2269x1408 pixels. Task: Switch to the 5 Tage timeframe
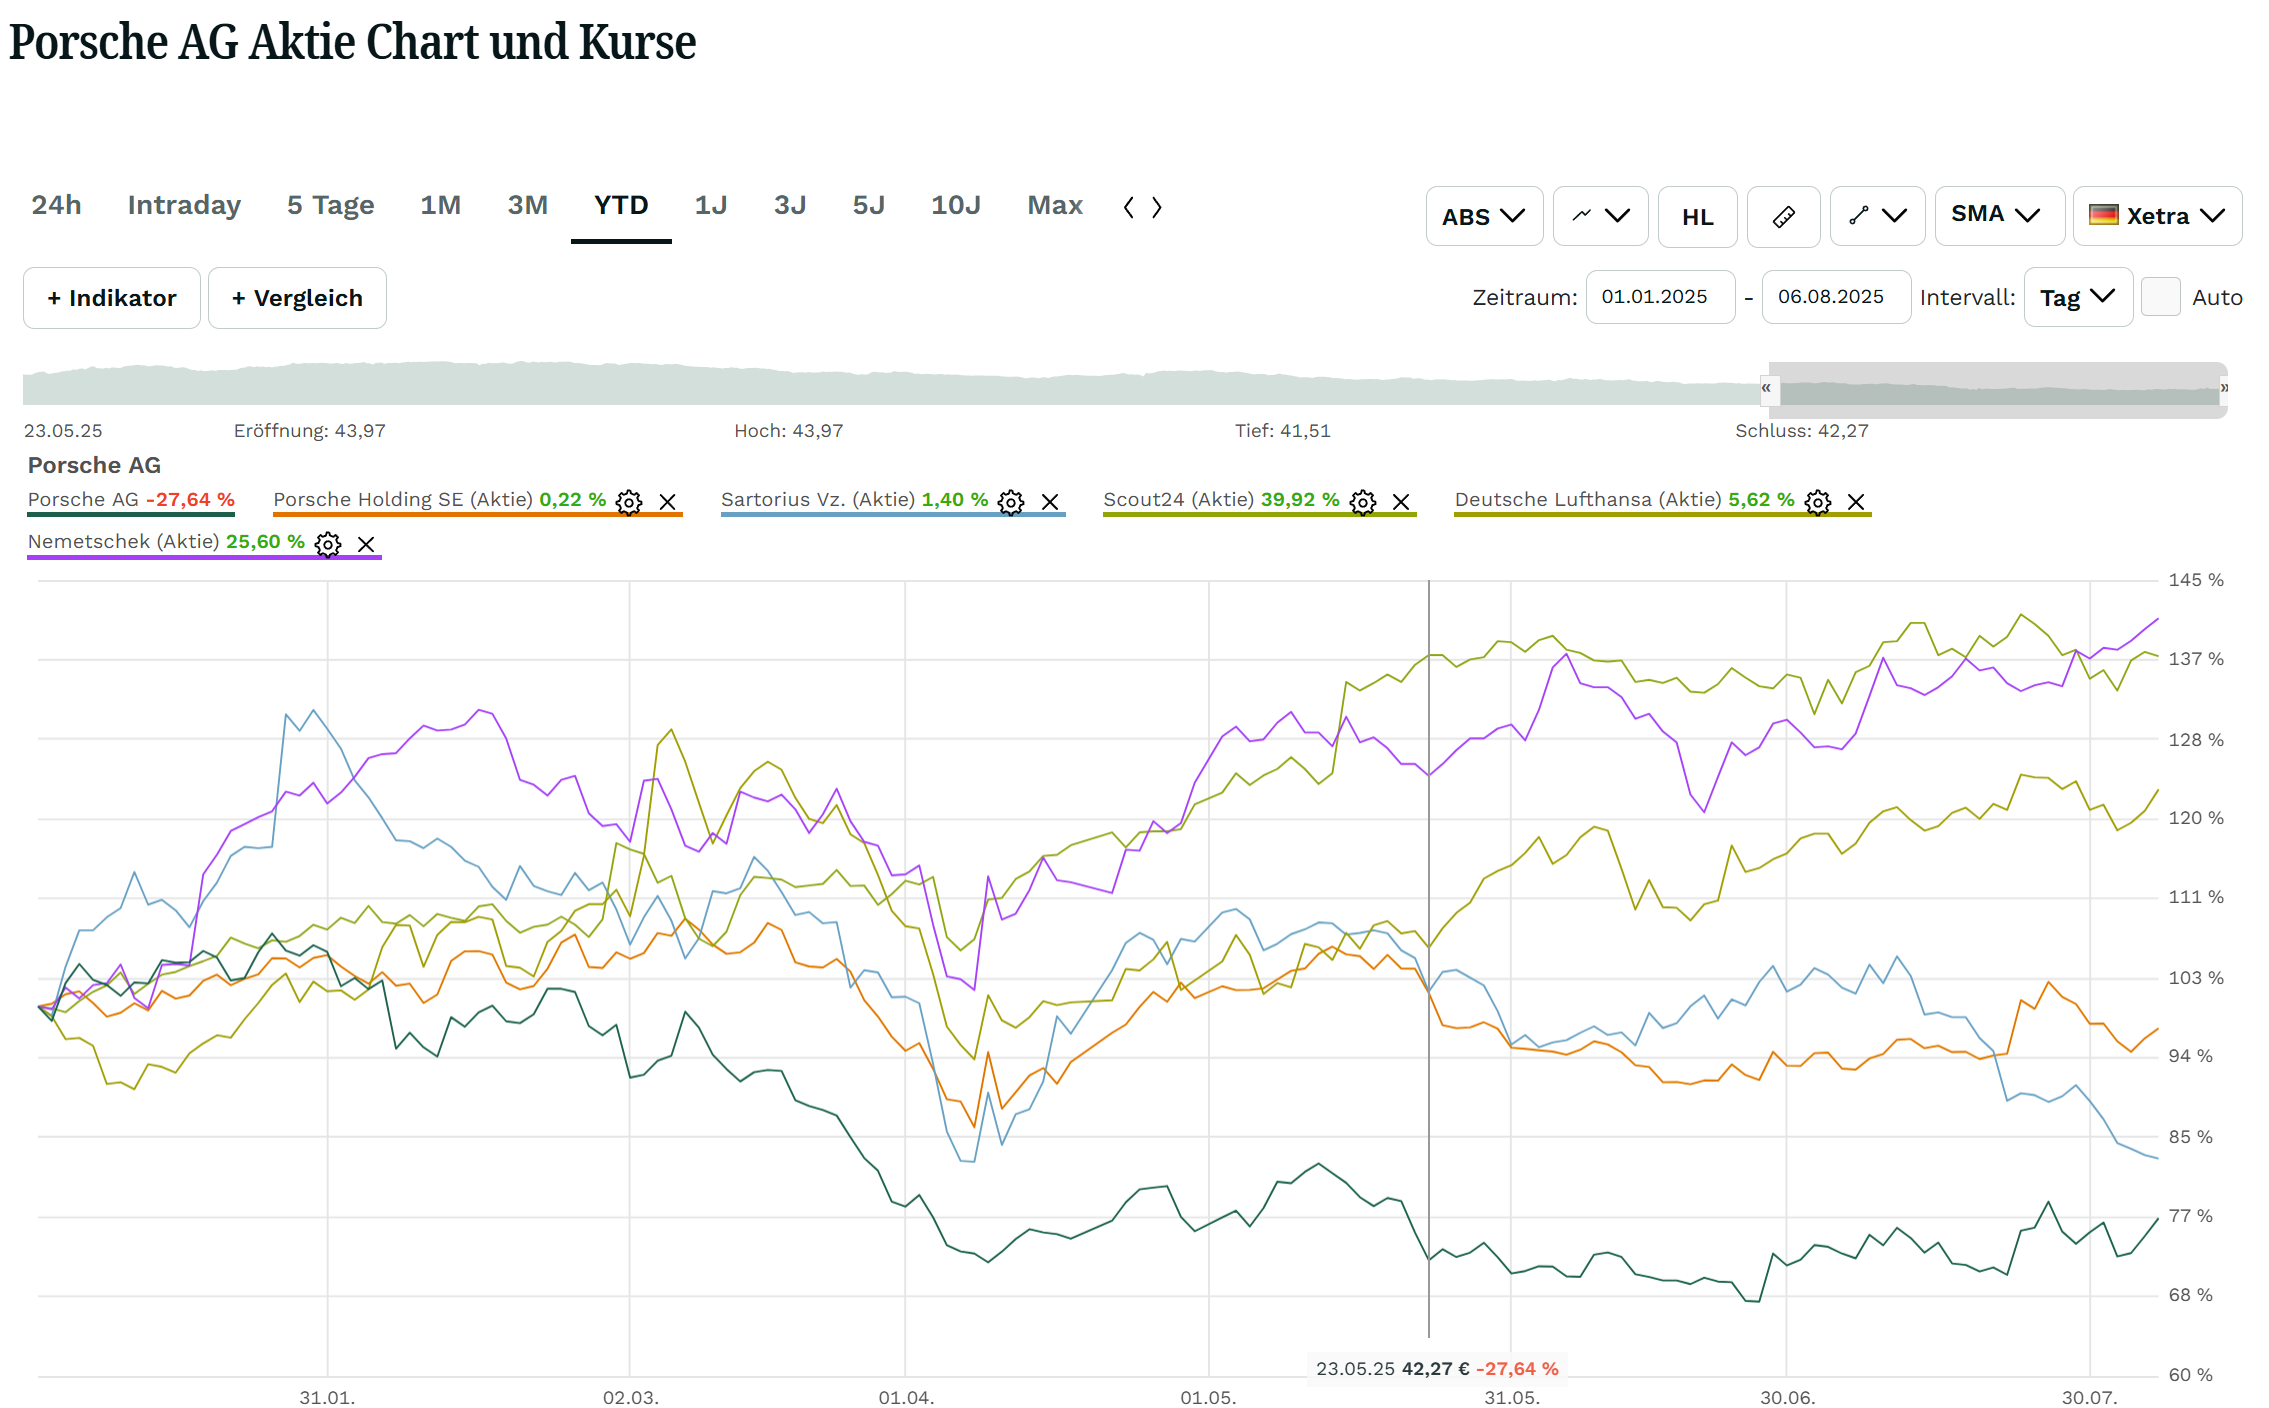330,205
